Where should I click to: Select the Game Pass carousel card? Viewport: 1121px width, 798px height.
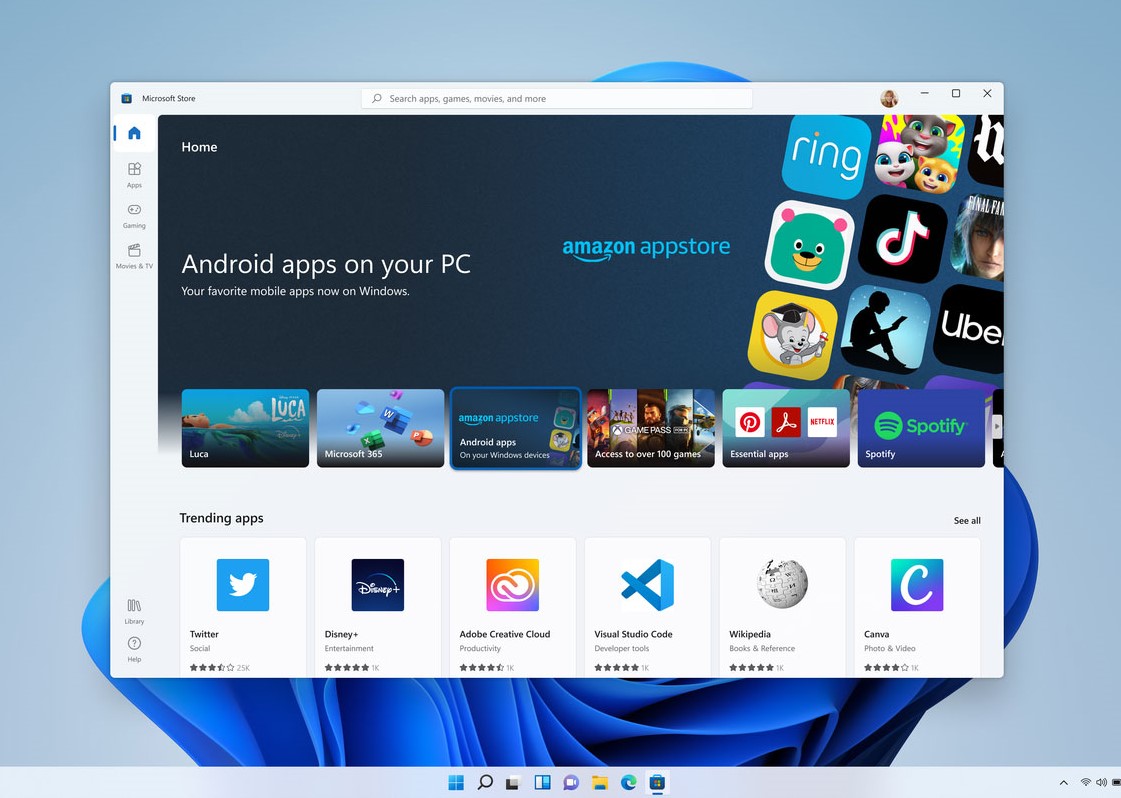(x=651, y=428)
